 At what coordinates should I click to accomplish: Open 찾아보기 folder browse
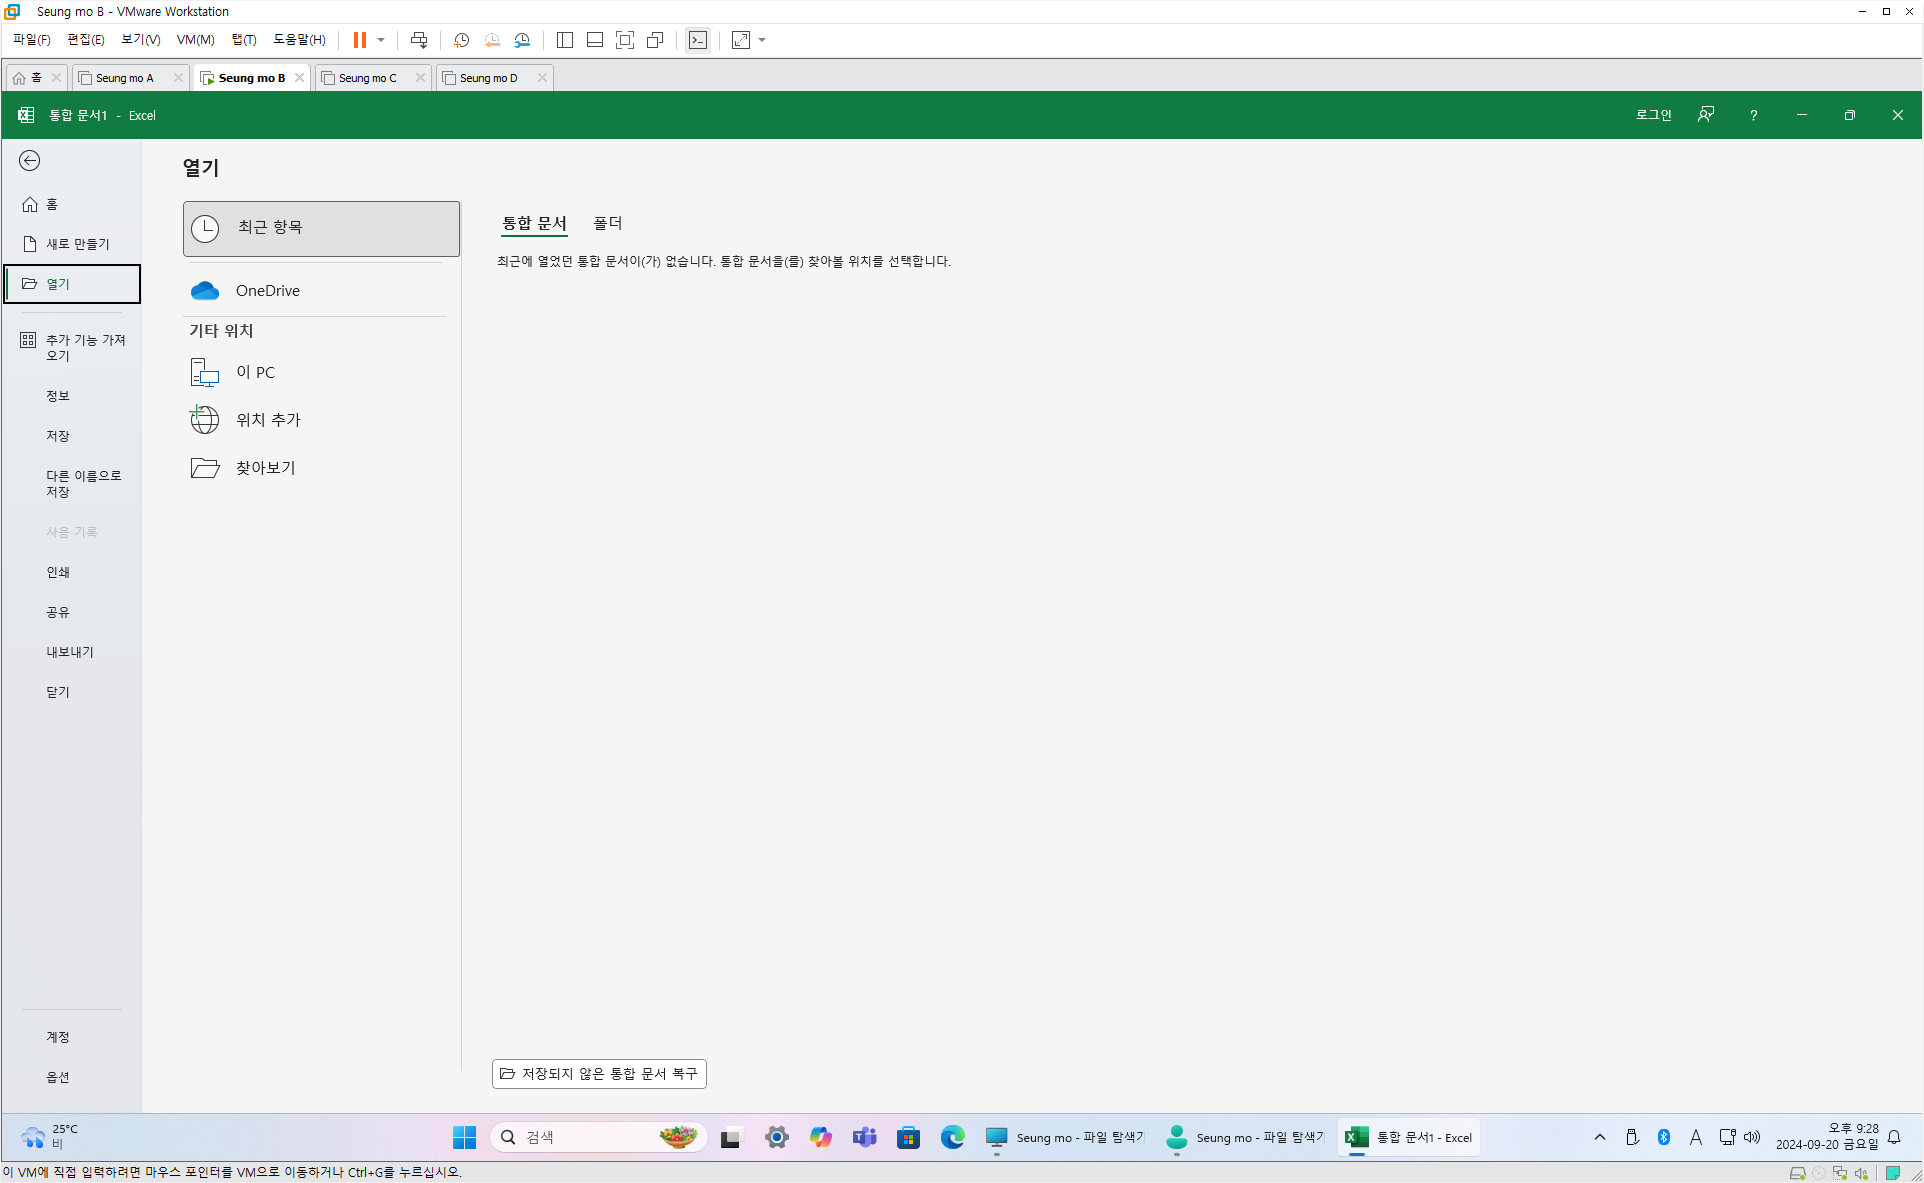pos(265,468)
